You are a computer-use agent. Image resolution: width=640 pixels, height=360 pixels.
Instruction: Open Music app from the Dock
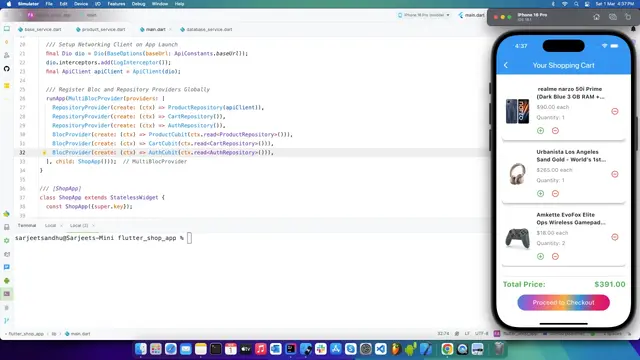click(260, 349)
